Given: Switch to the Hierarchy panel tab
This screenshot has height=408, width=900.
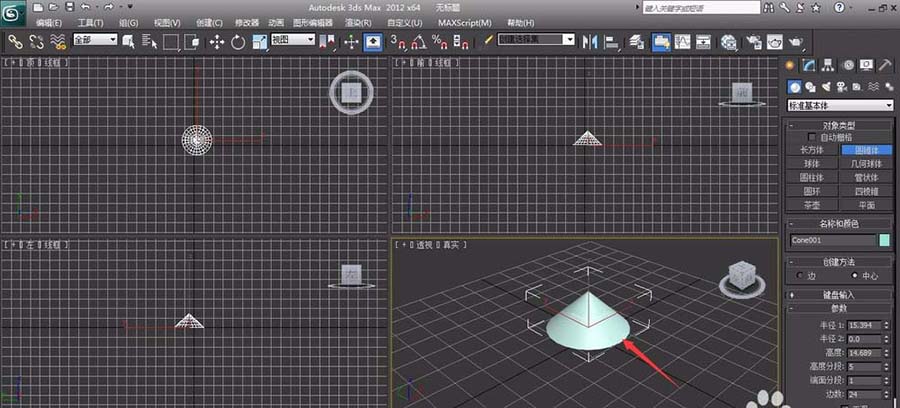Looking at the screenshot, I should click(827, 65).
